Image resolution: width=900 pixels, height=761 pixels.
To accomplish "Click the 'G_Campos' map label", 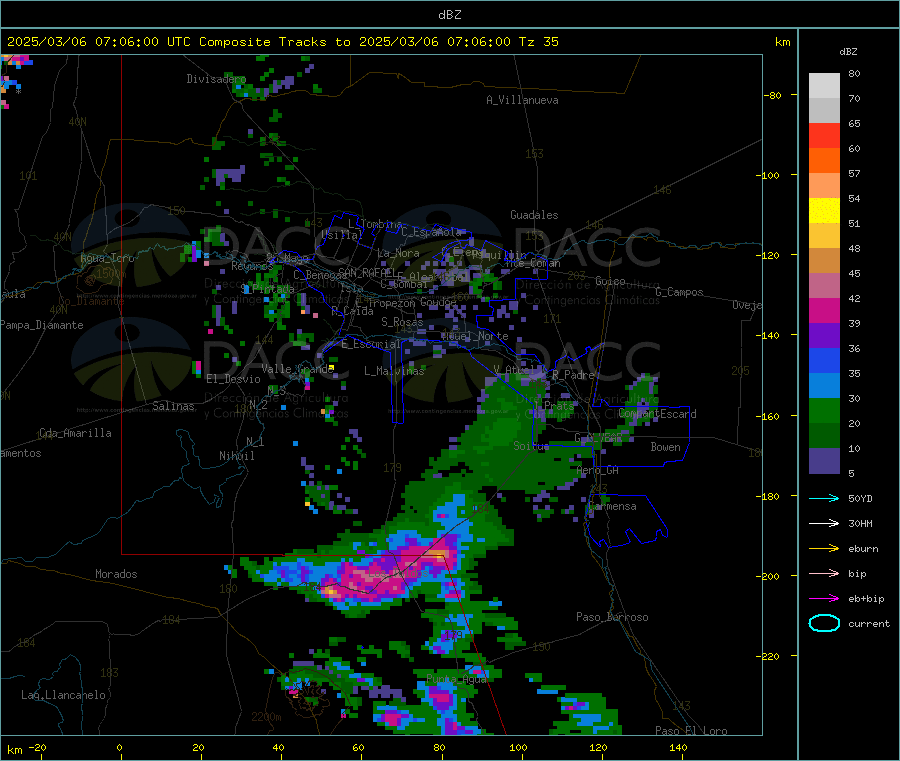I will (x=679, y=292).
